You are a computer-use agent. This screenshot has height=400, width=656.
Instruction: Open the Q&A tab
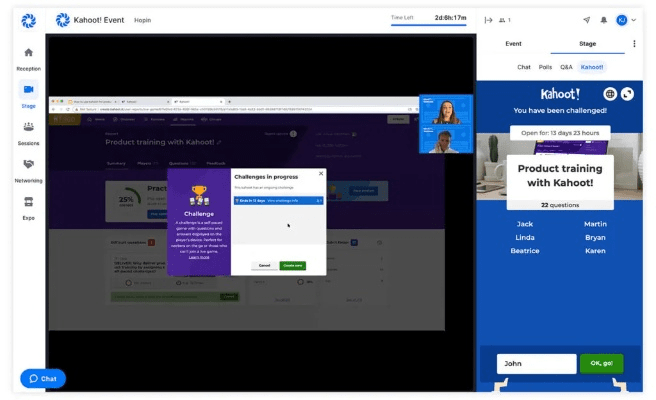(566, 67)
